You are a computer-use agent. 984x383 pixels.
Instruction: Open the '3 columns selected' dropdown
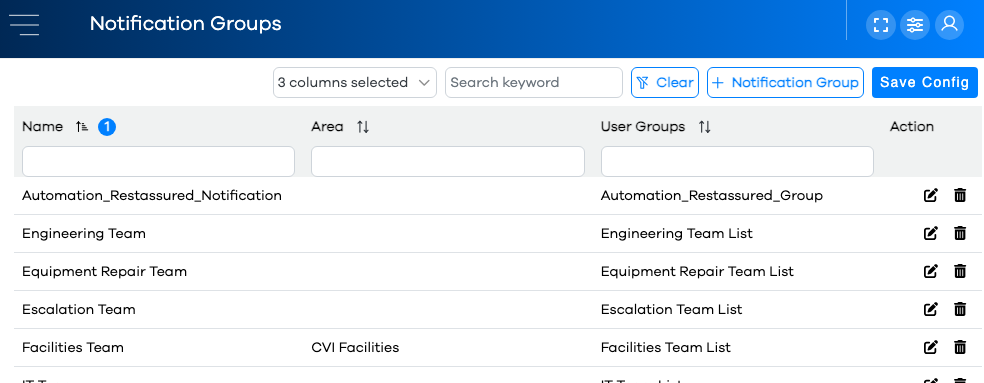click(x=355, y=82)
